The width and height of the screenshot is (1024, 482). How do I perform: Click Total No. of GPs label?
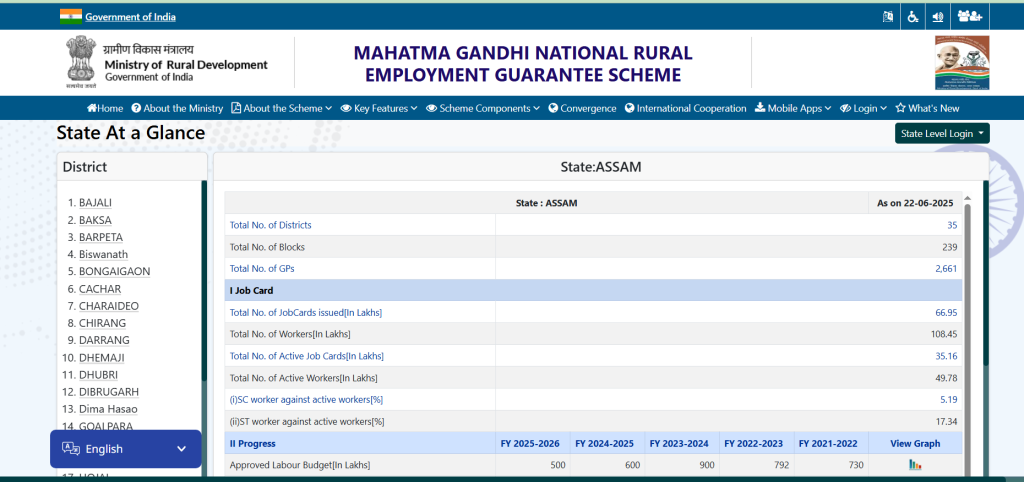coord(262,268)
